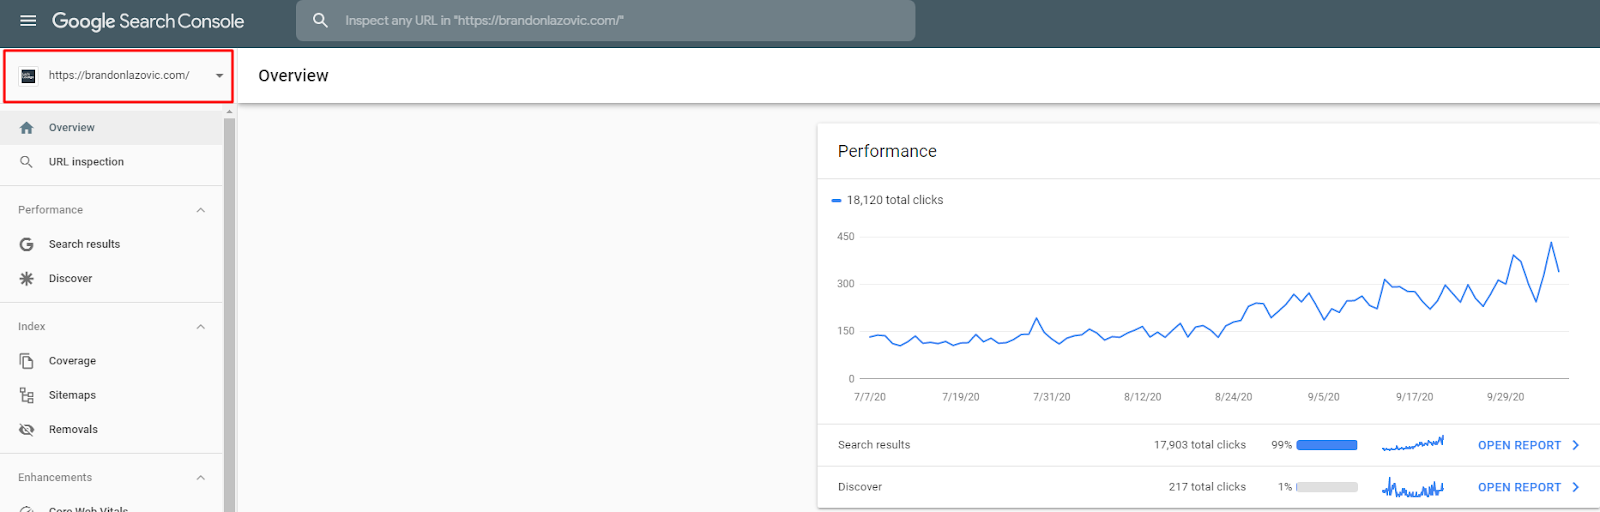
Task: Open report for Search results row
Action: coord(1519,445)
